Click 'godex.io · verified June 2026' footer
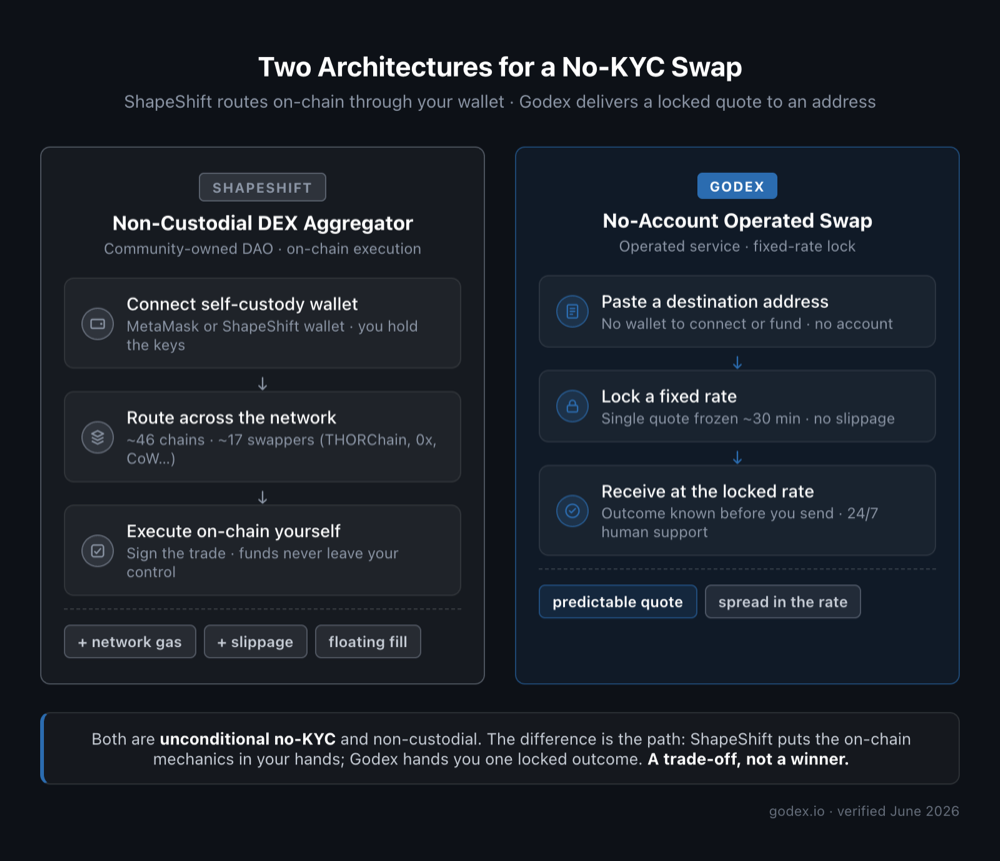 tap(864, 811)
